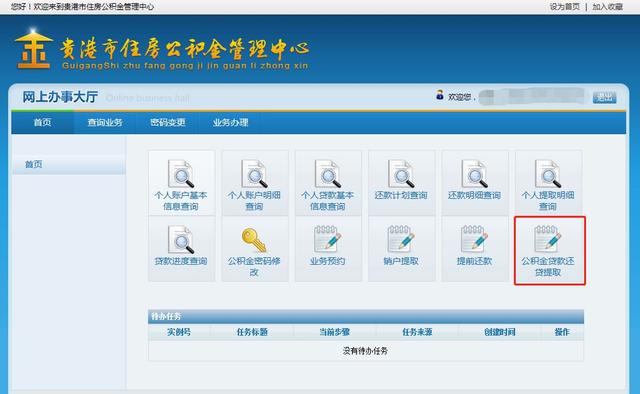Open 提前还款 notepad icon
The height and width of the screenshot is (394, 640).
point(474,239)
